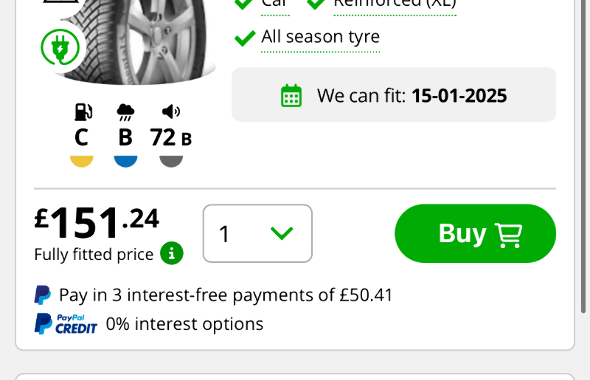Click the PayPal logo beside Pay in 3

tap(43, 295)
